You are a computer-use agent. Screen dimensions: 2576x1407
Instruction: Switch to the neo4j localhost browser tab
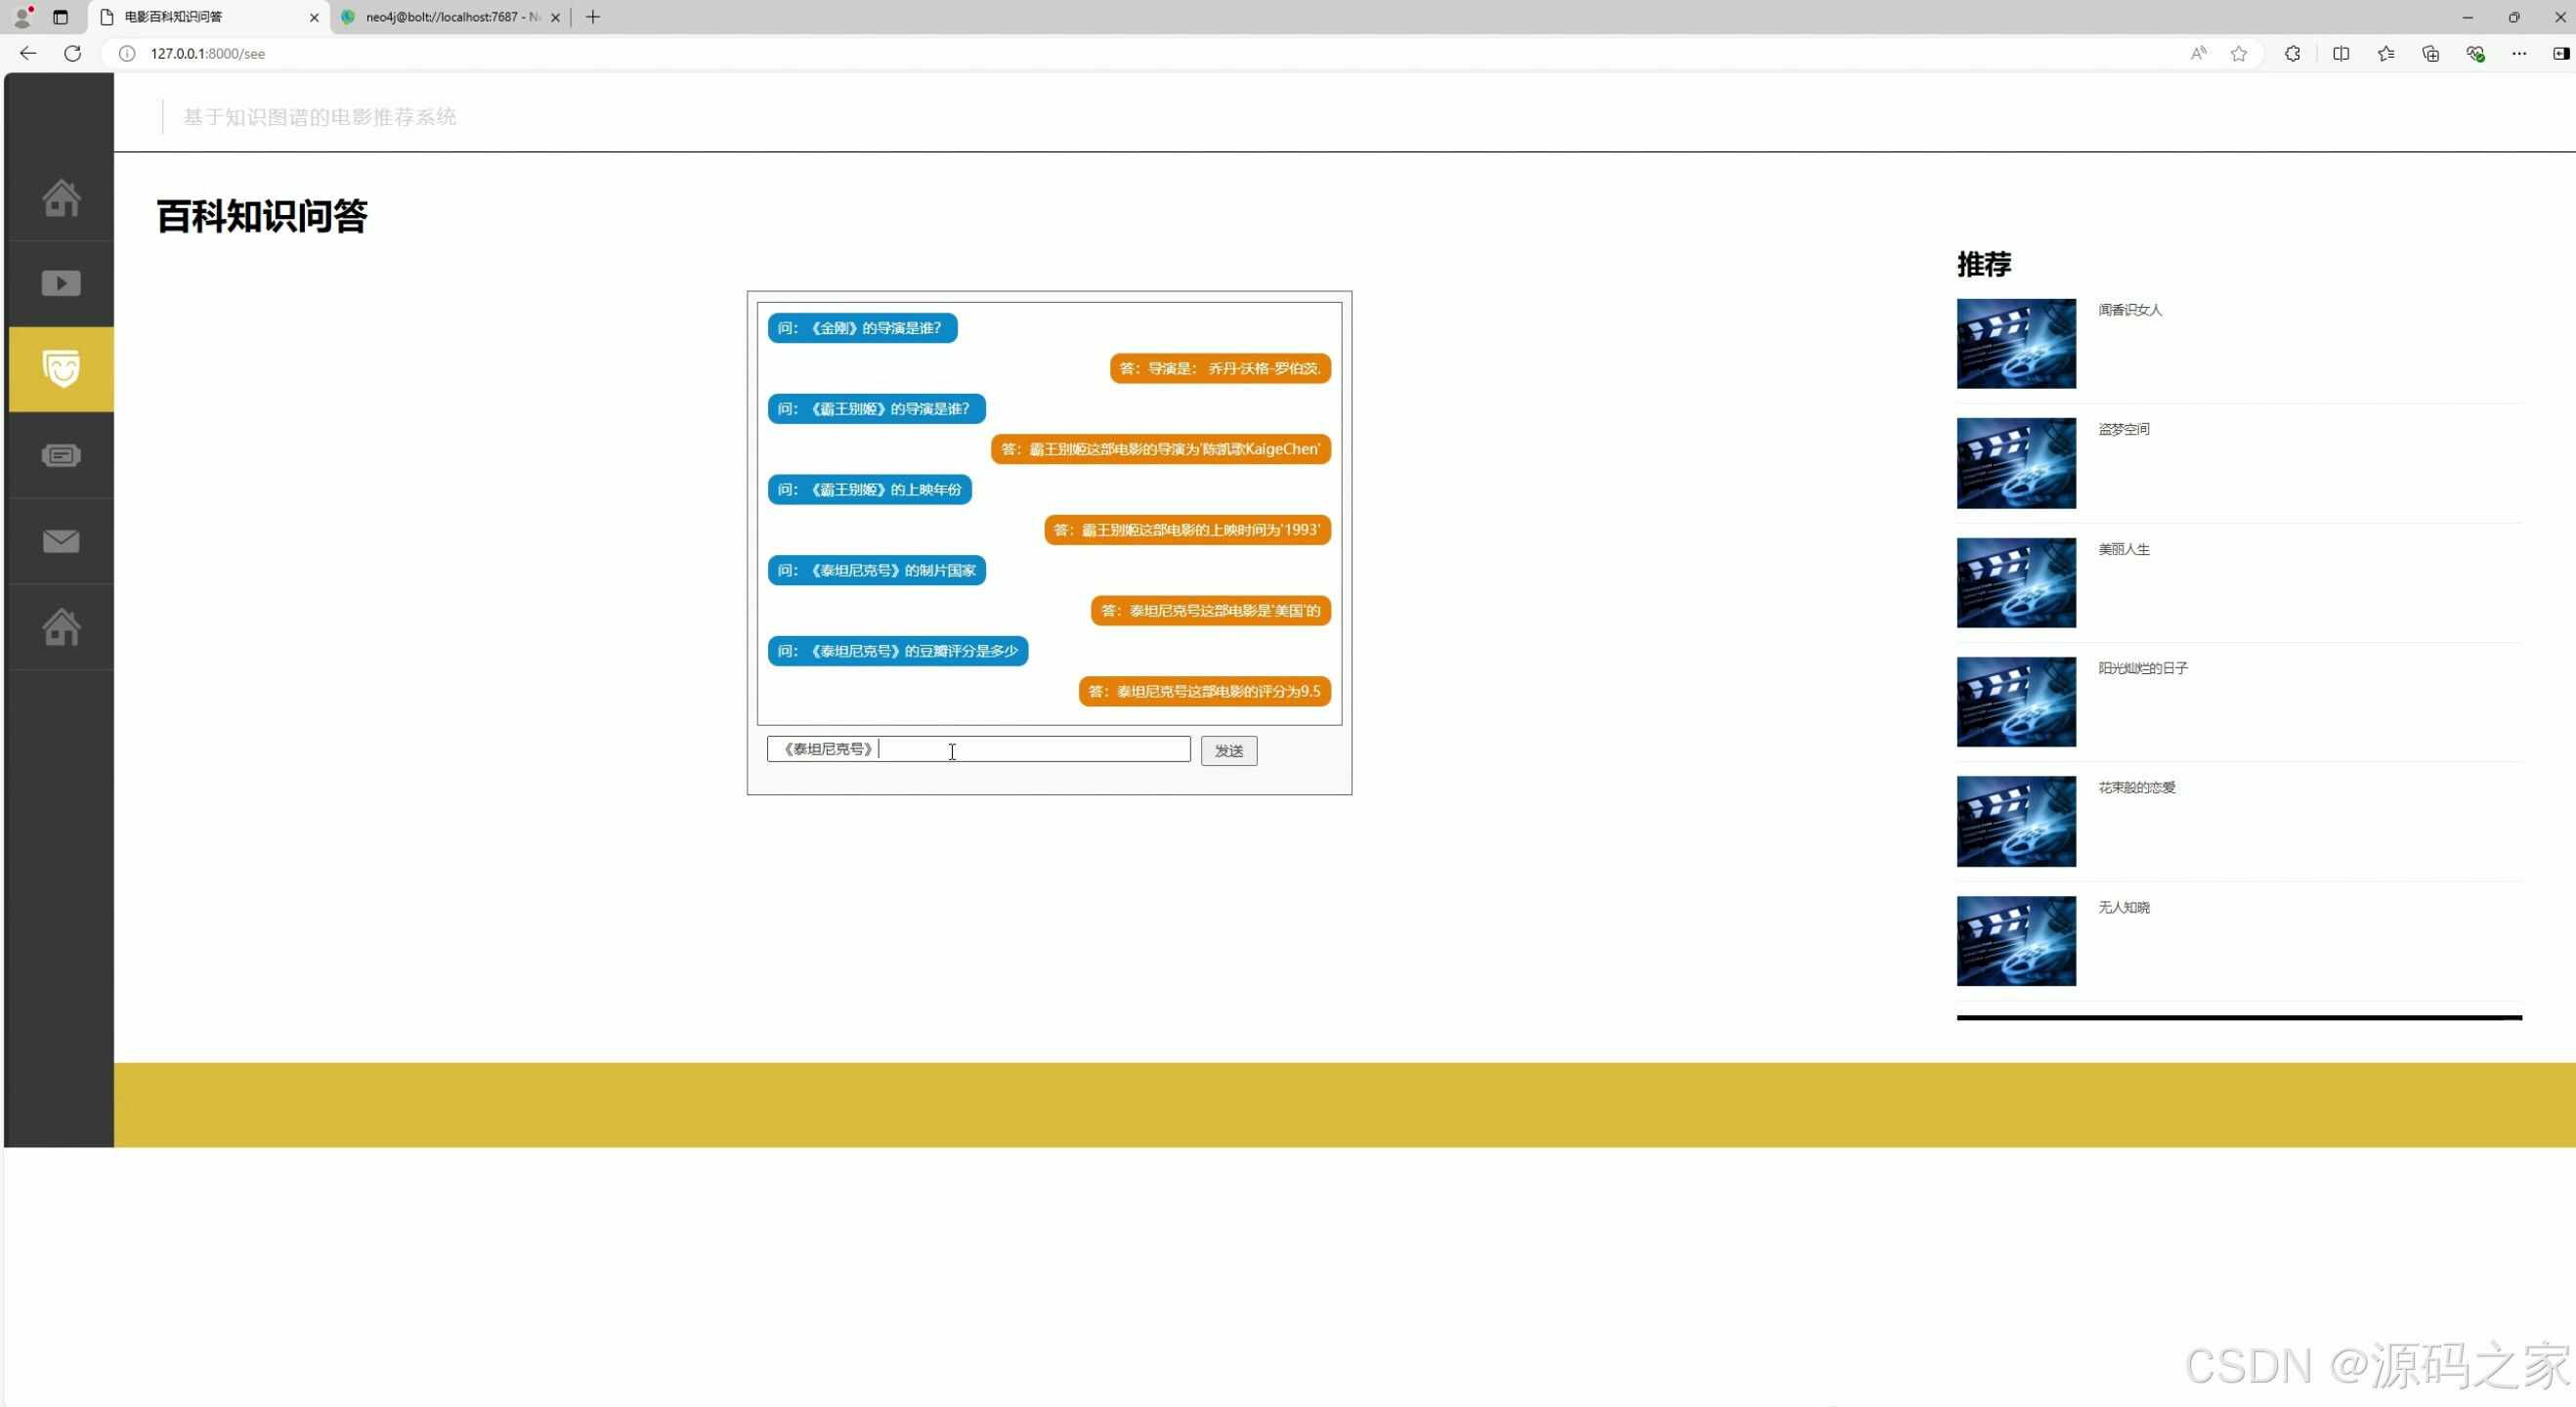pos(450,17)
